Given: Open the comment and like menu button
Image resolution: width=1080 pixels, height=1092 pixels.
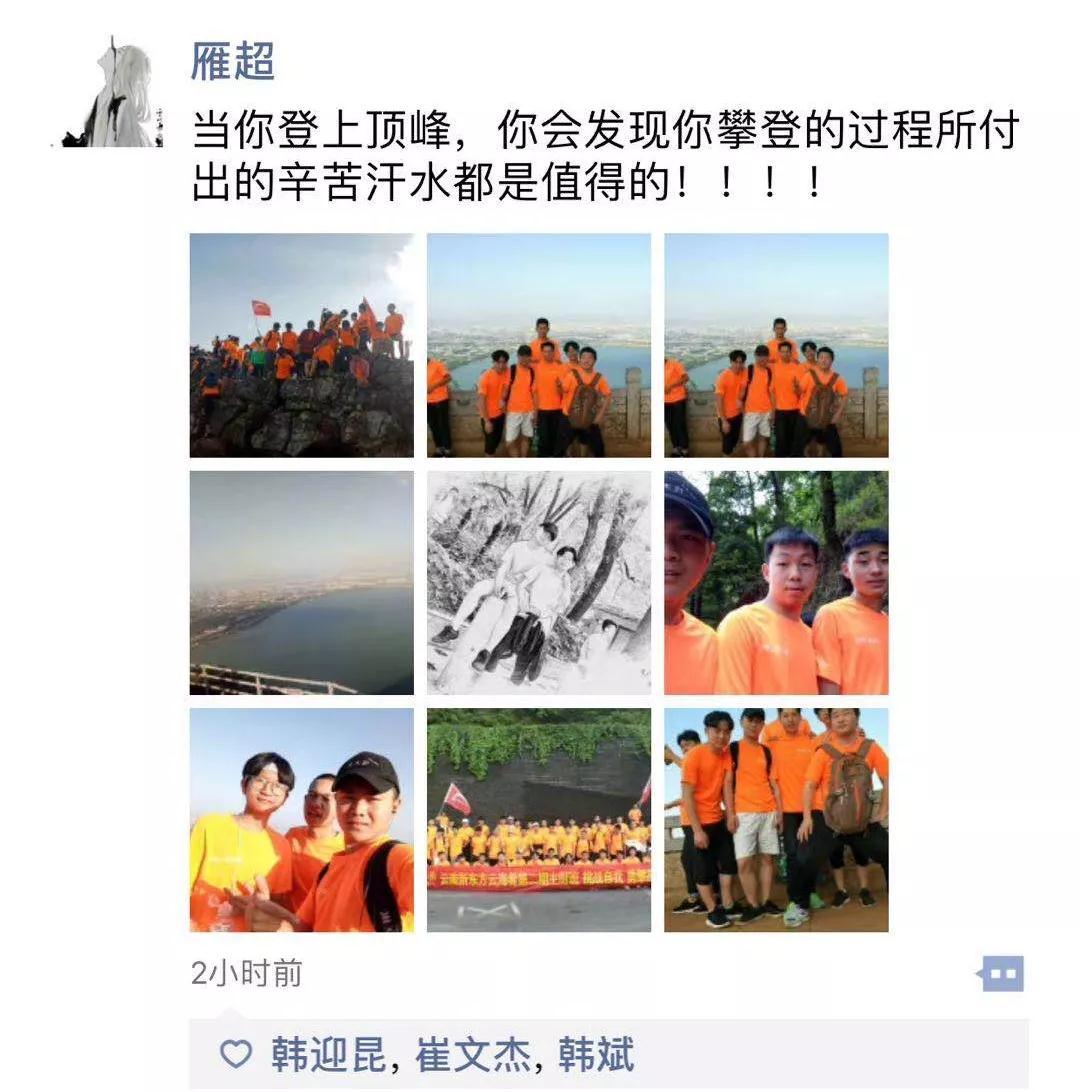Looking at the screenshot, I should 1000,973.
